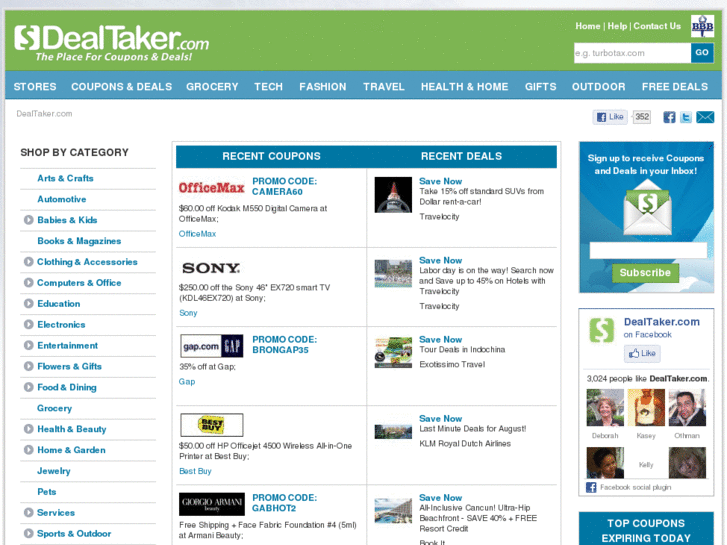
Task: Open the GIFTS menu
Action: 541,87
